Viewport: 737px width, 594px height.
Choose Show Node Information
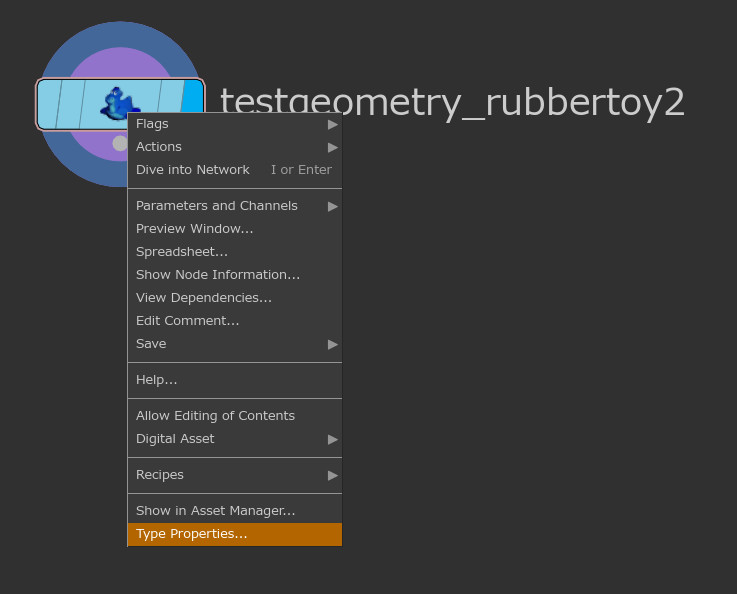point(218,275)
